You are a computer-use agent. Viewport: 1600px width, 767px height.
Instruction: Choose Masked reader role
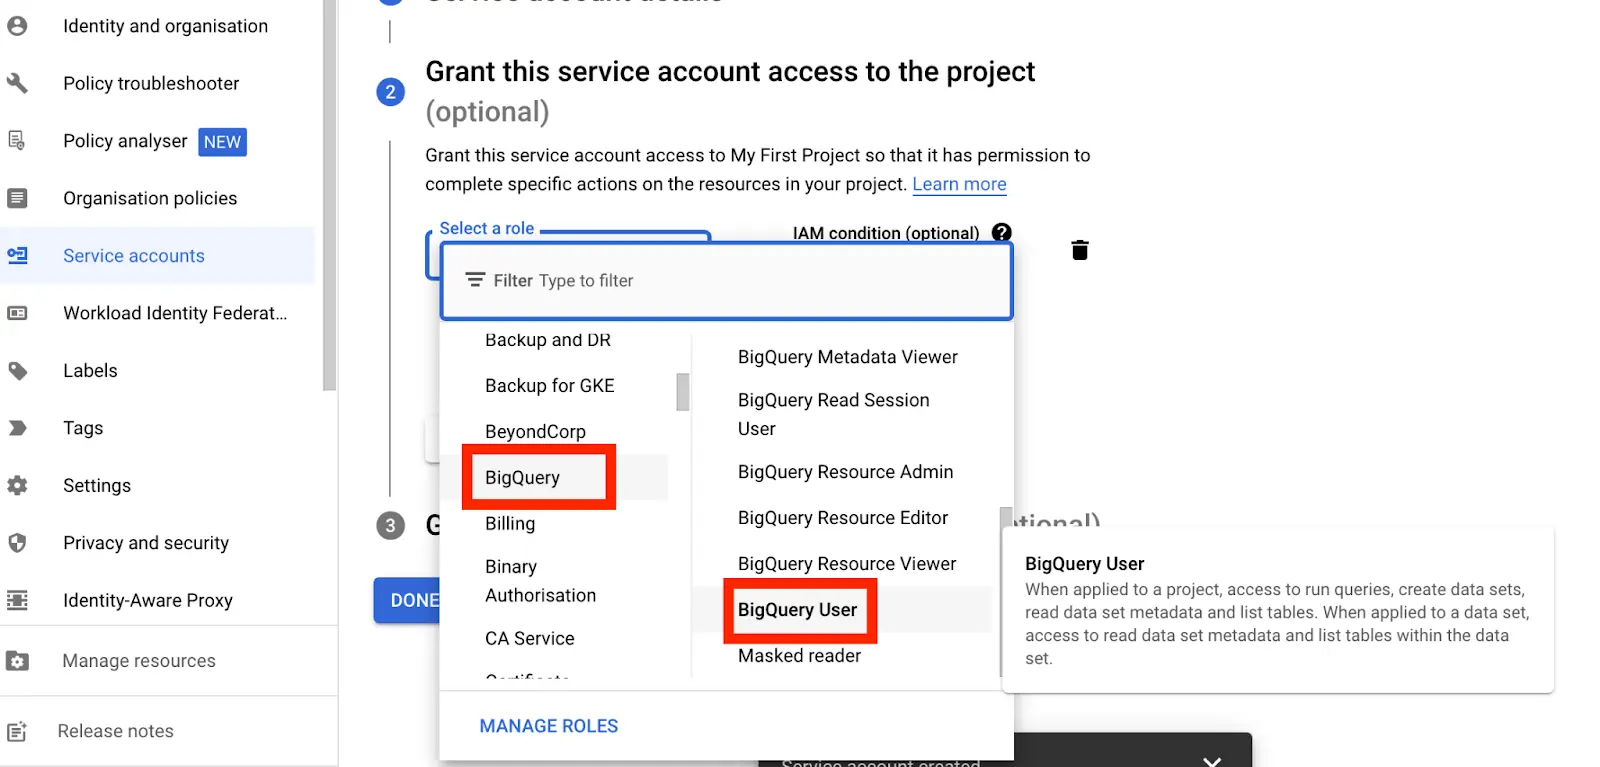(x=799, y=656)
